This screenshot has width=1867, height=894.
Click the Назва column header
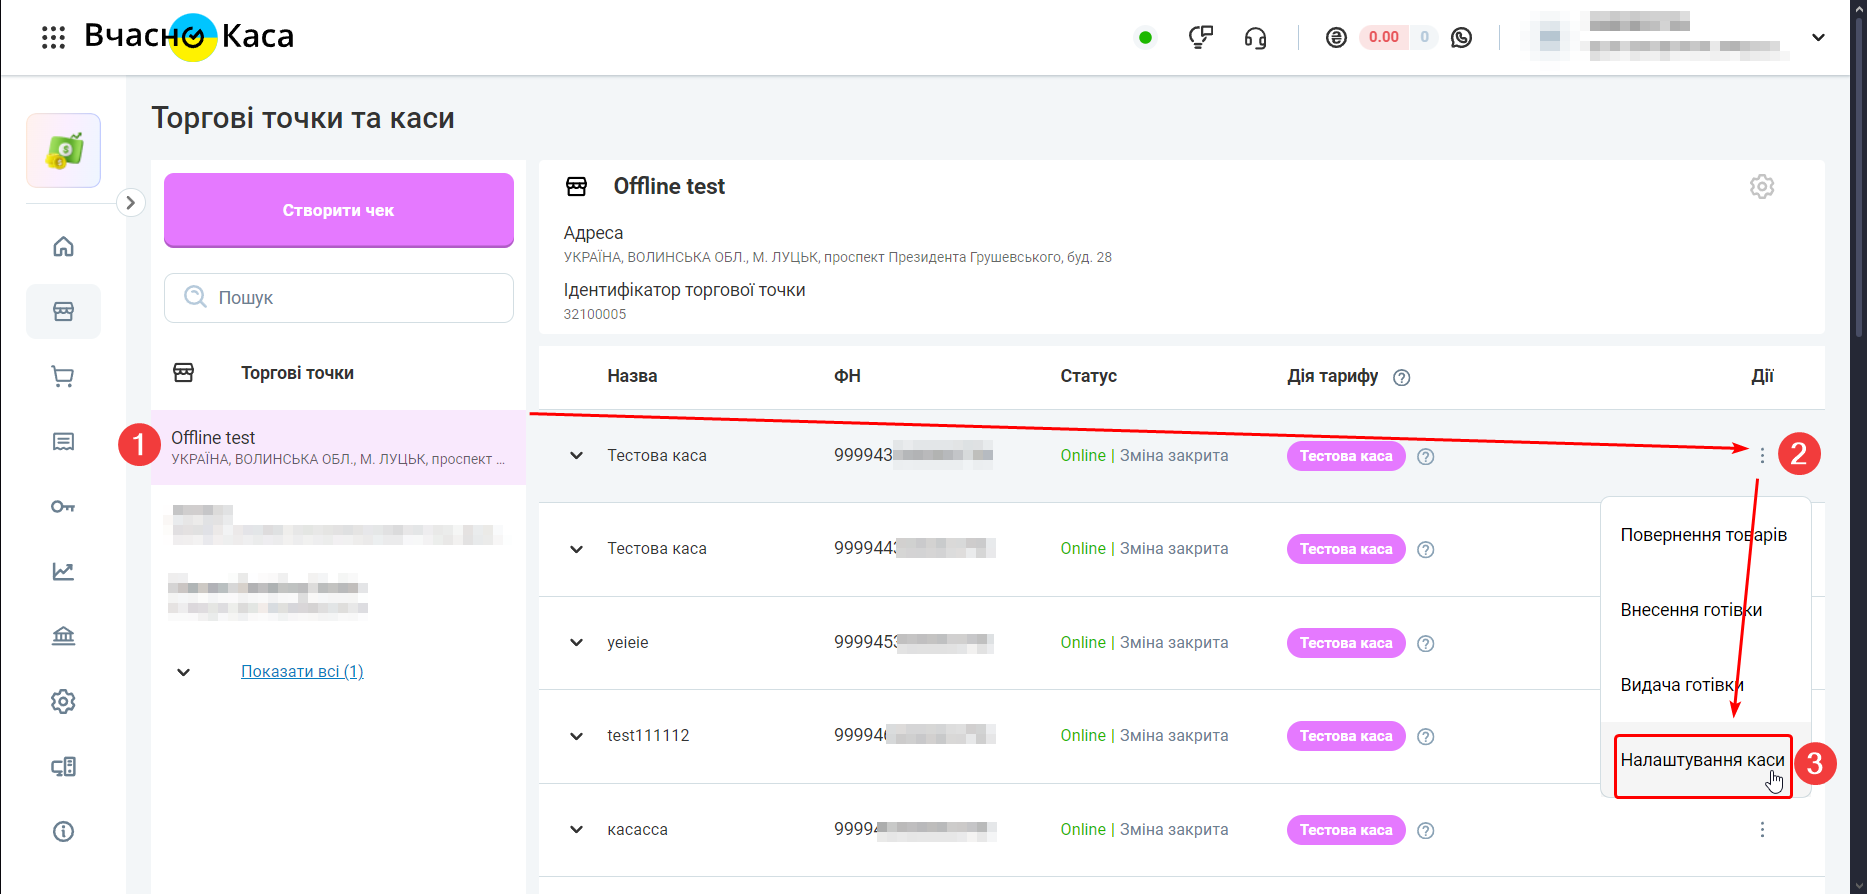(632, 376)
